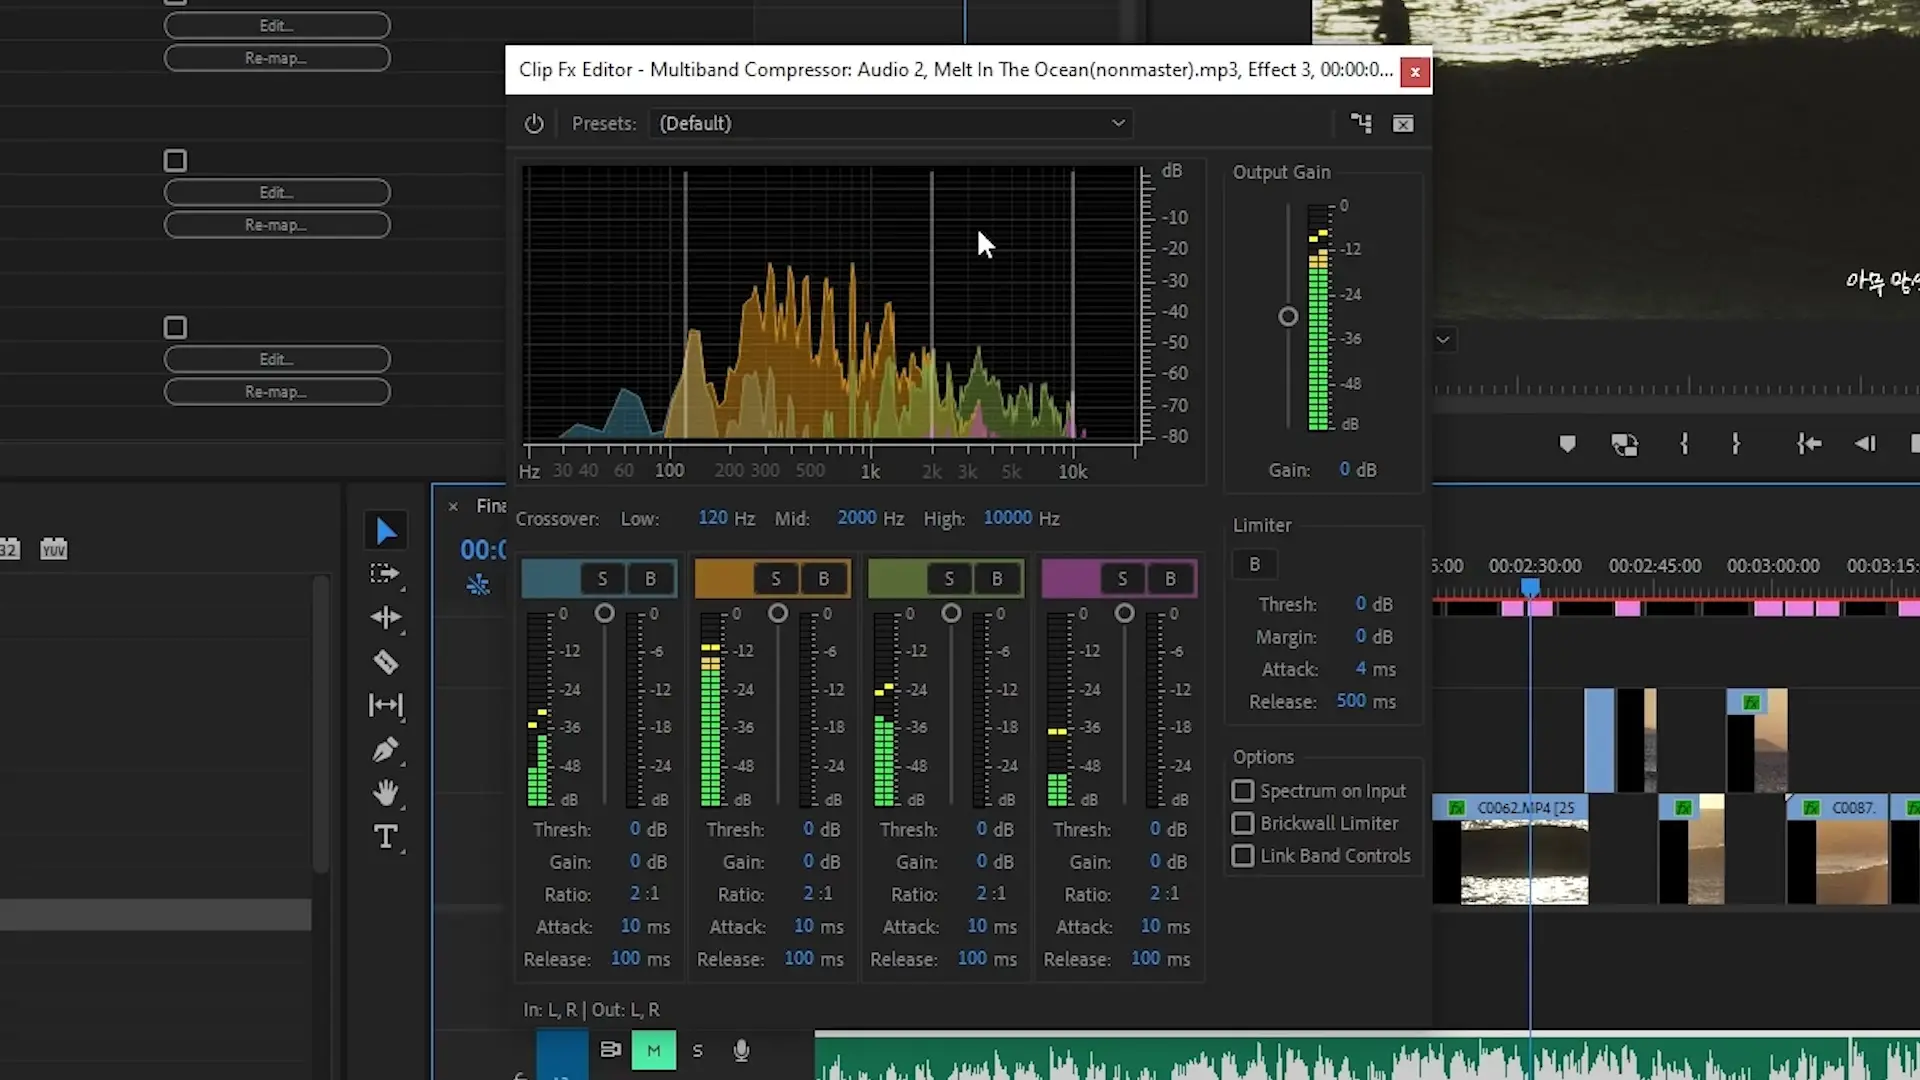Click the first Edit... button in Effect Controls

(x=277, y=26)
